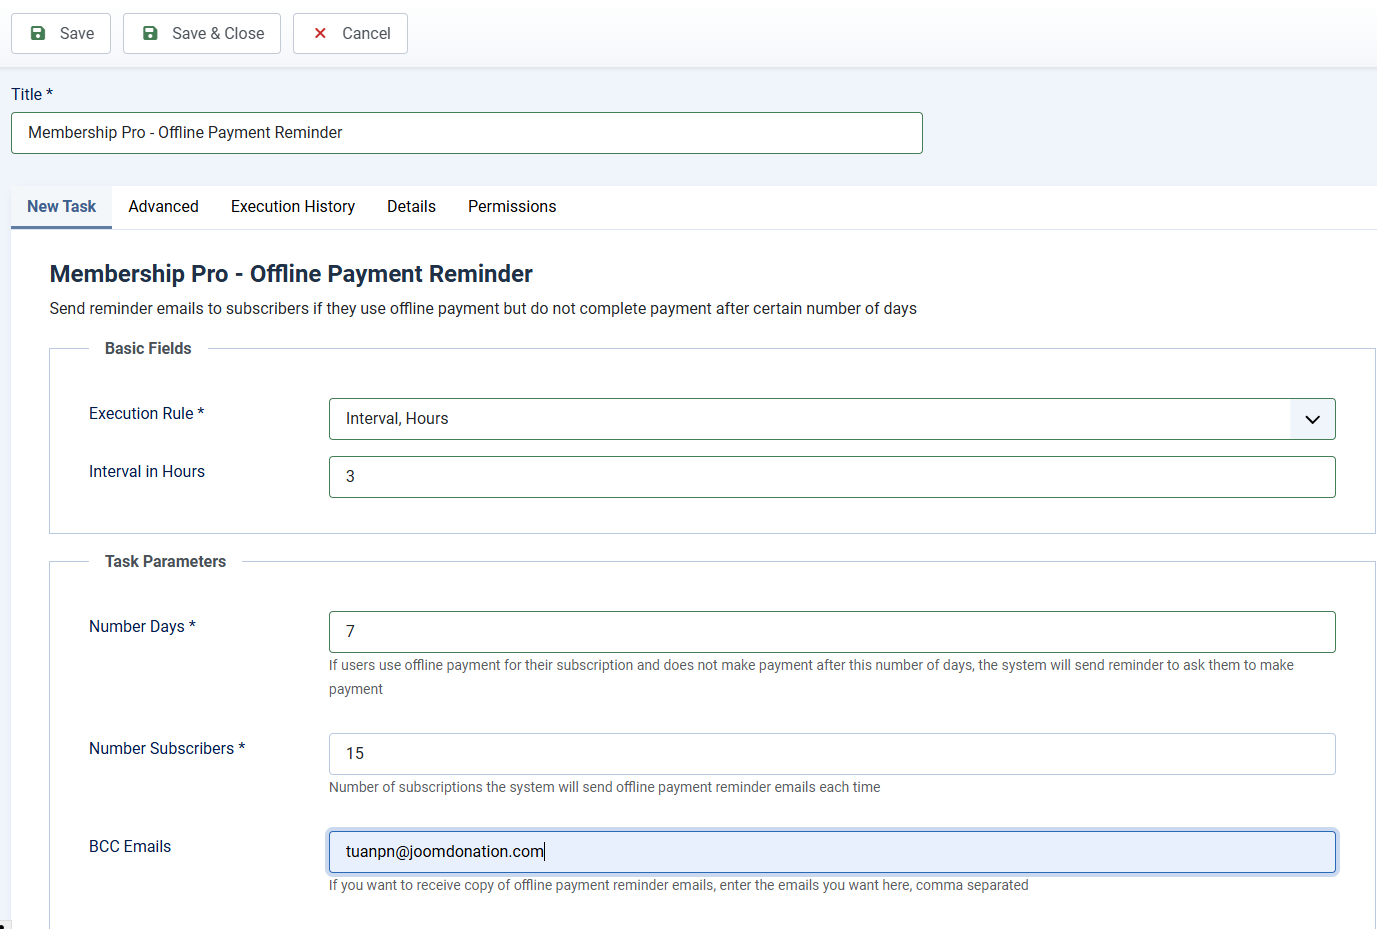This screenshot has height=929, width=1377.
Task: Click the Number Subscribers input field
Action: [x=832, y=754]
